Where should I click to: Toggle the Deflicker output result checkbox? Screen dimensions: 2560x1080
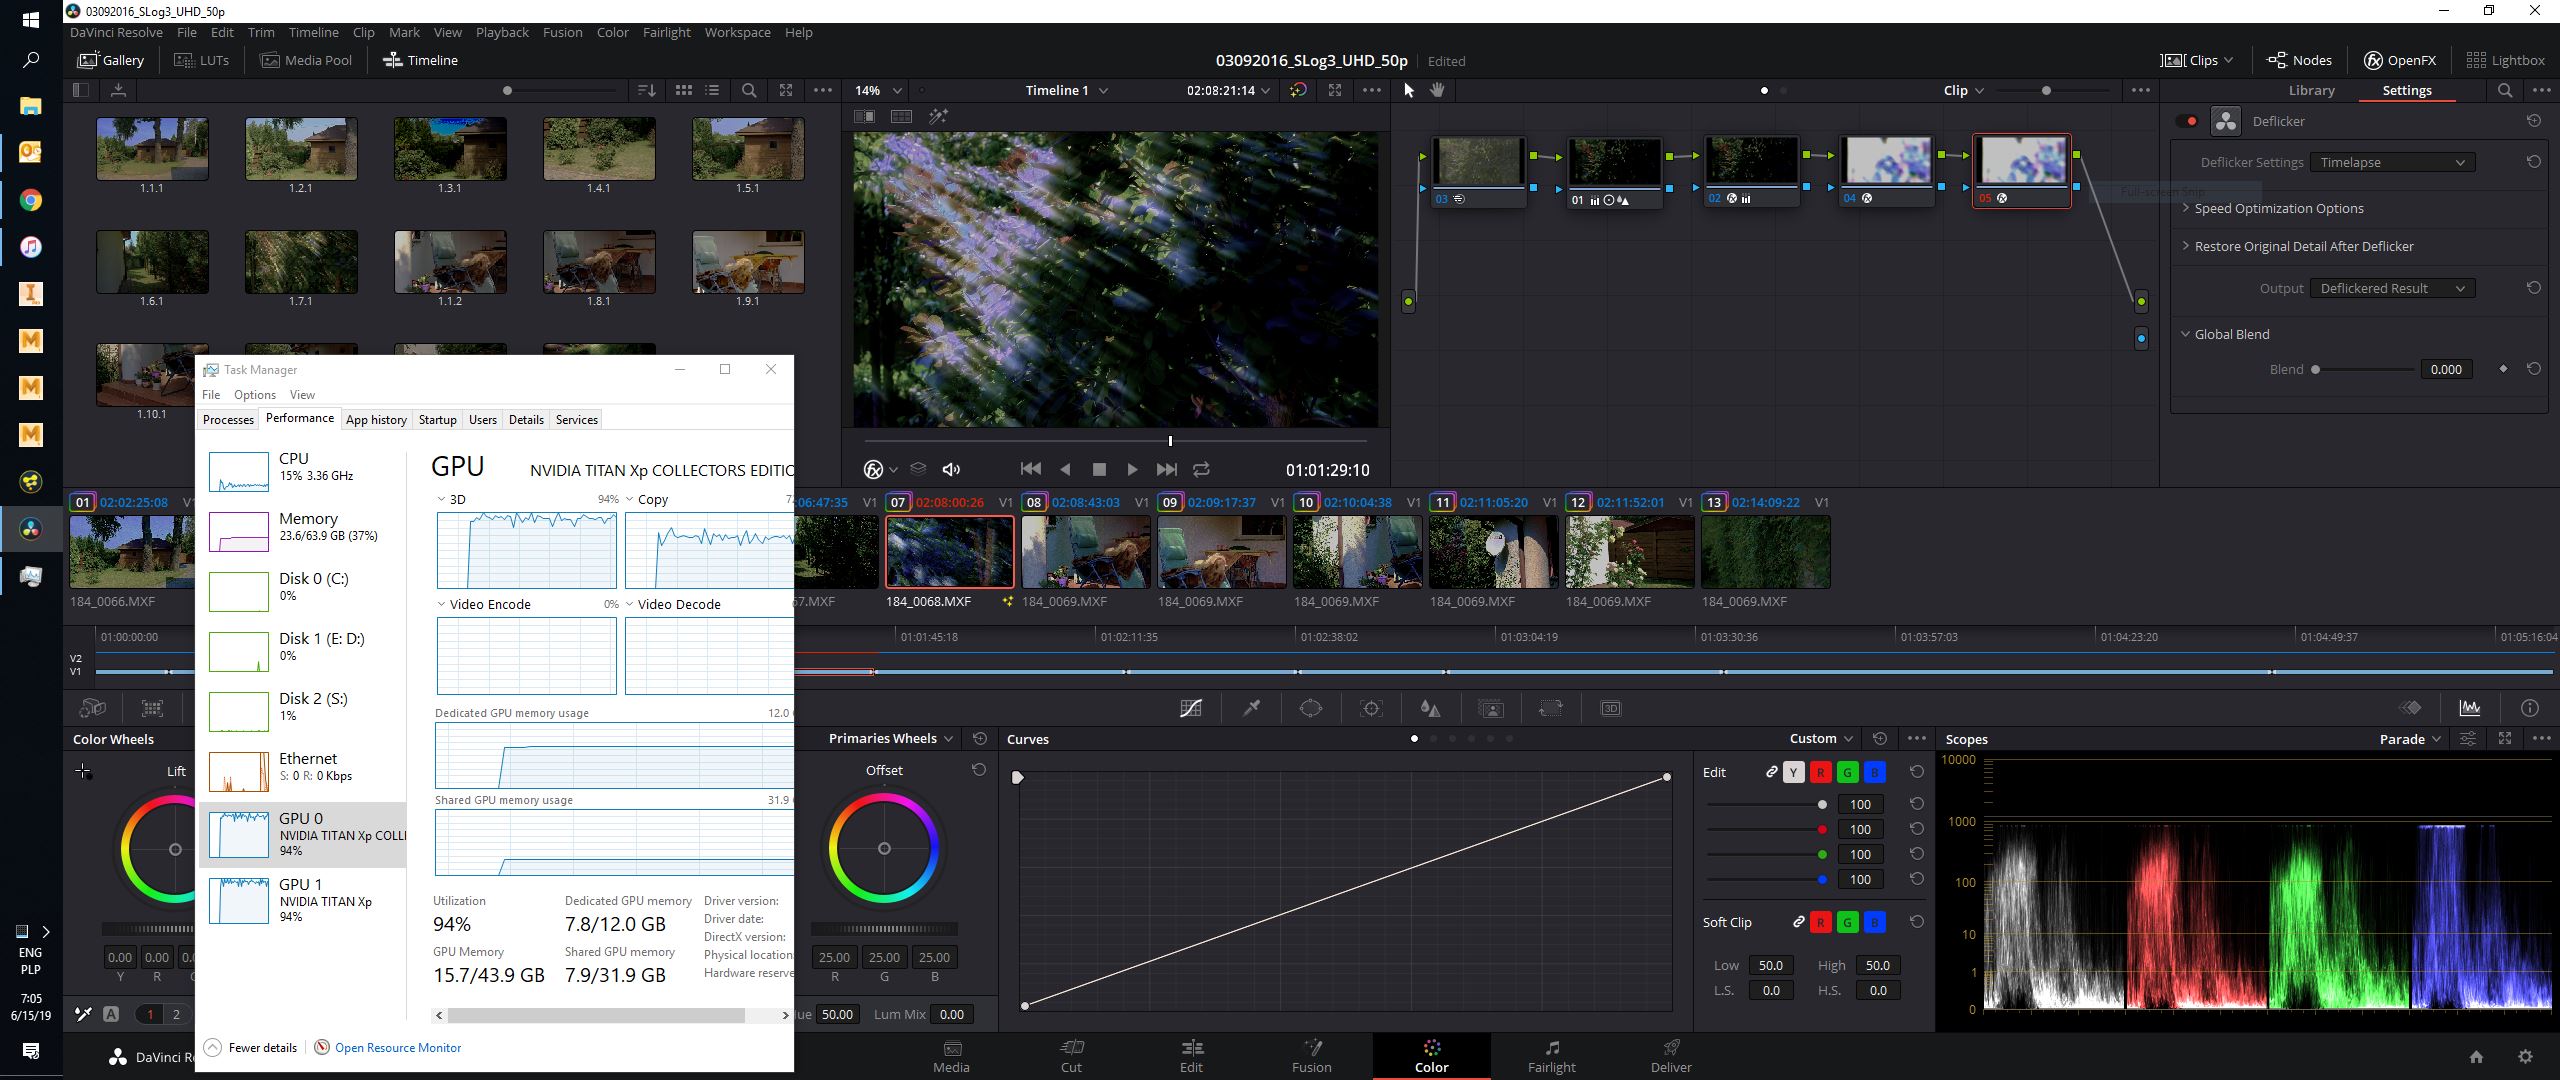coord(2191,121)
